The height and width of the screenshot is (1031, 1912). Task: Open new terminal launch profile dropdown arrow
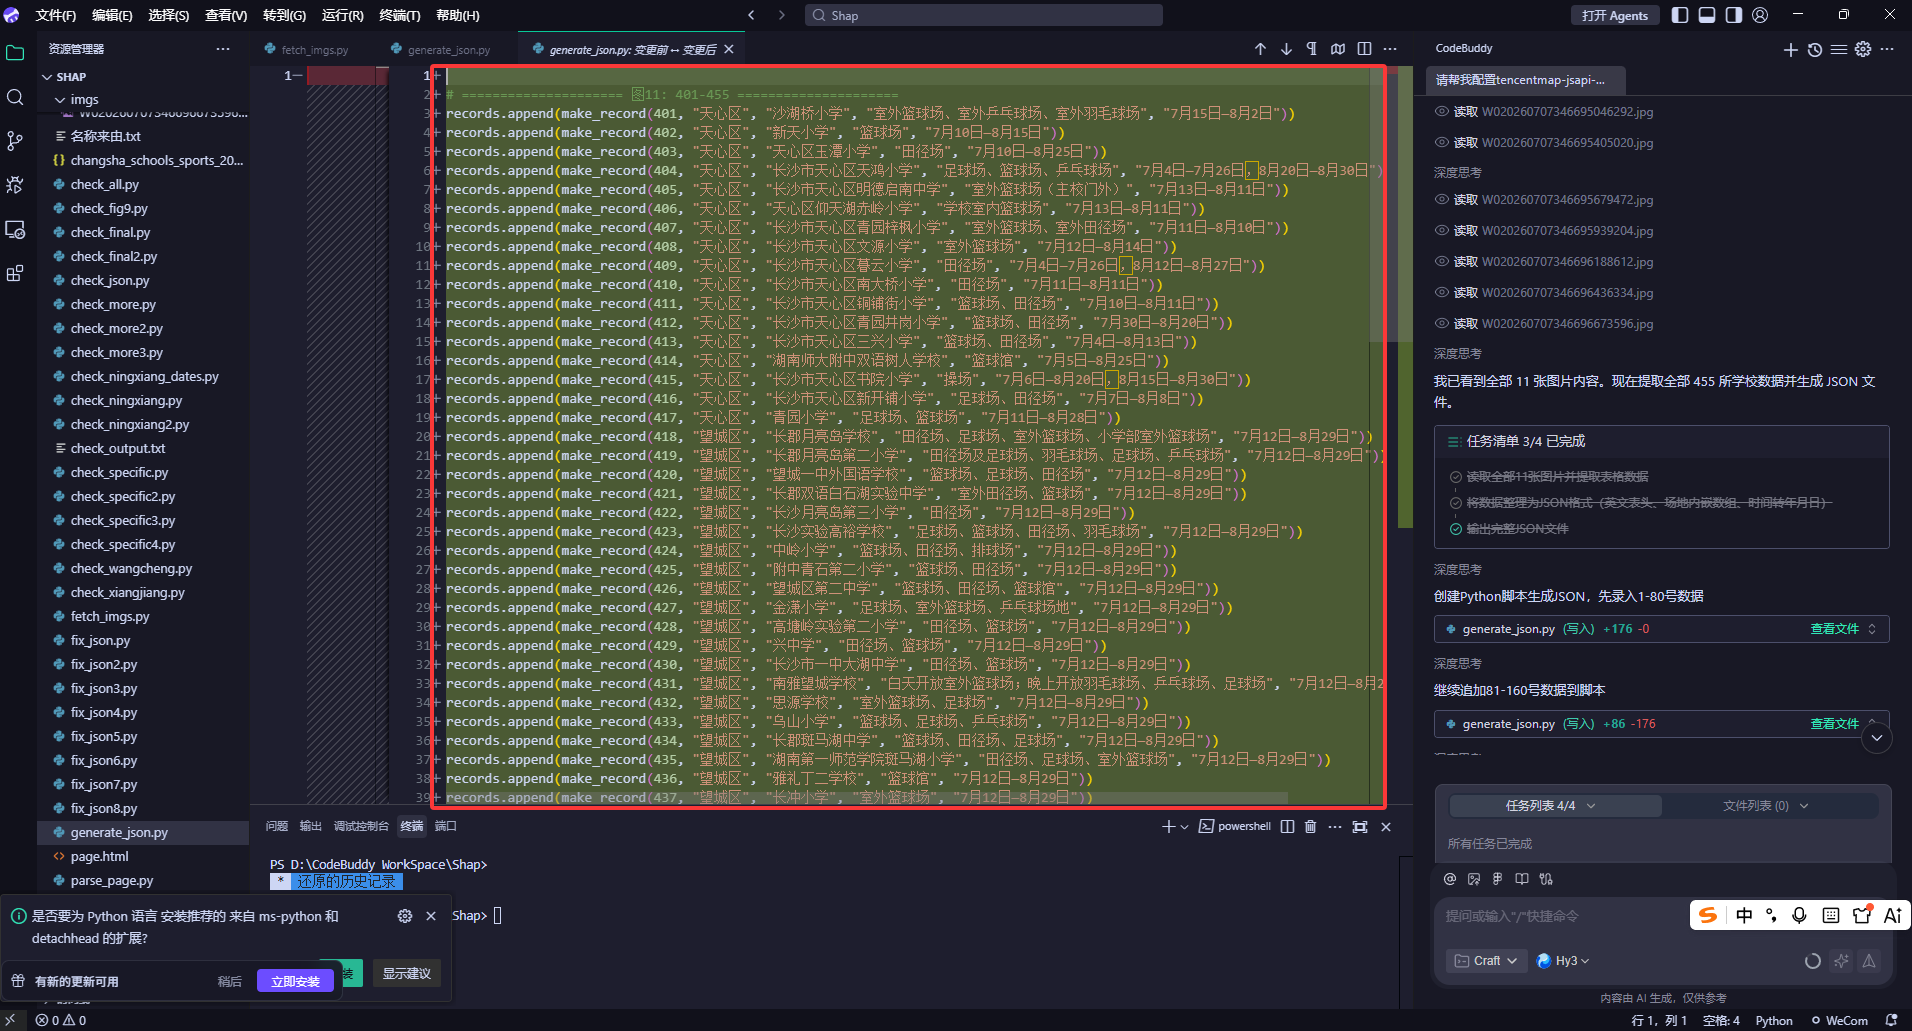click(x=1185, y=827)
